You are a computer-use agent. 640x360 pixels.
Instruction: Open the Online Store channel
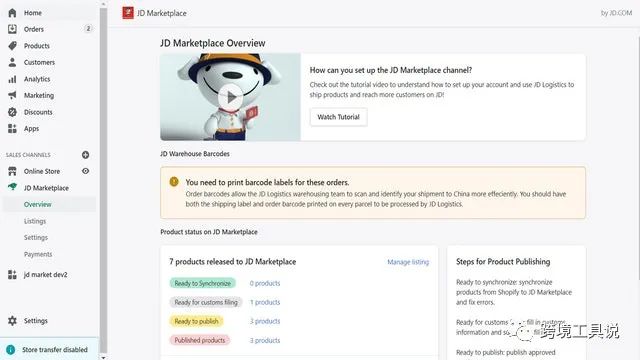pyautogui.click(x=42, y=171)
